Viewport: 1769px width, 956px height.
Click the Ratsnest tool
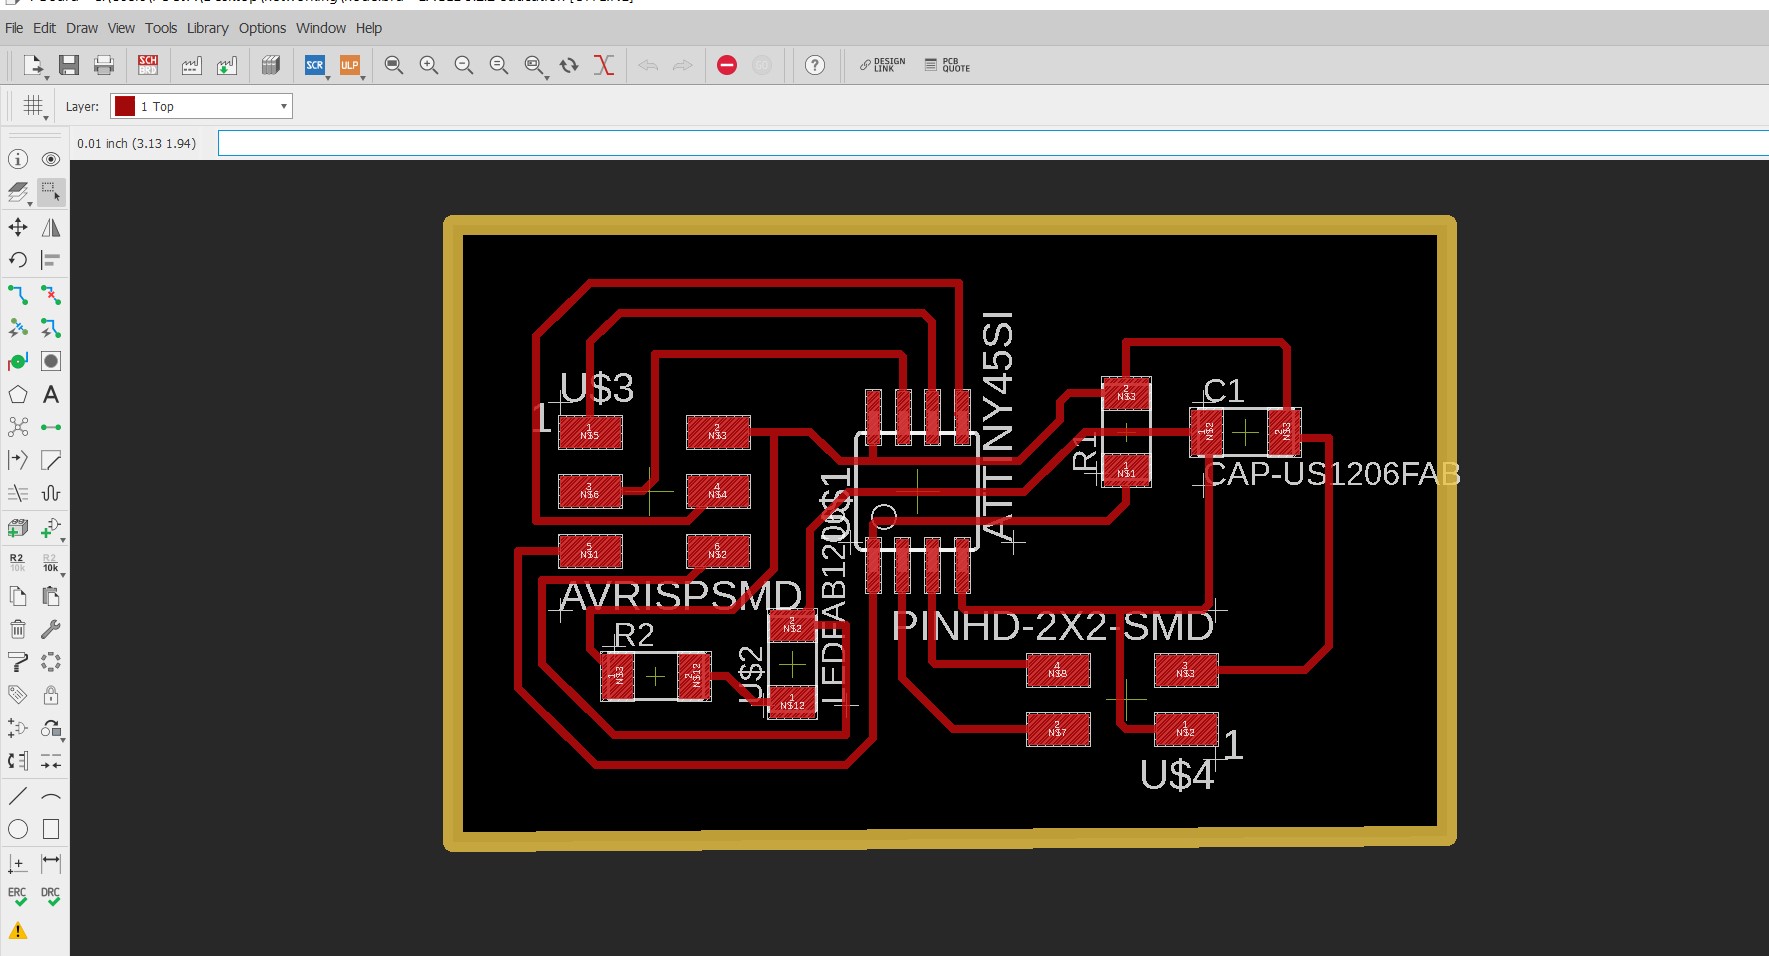[18, 427]
